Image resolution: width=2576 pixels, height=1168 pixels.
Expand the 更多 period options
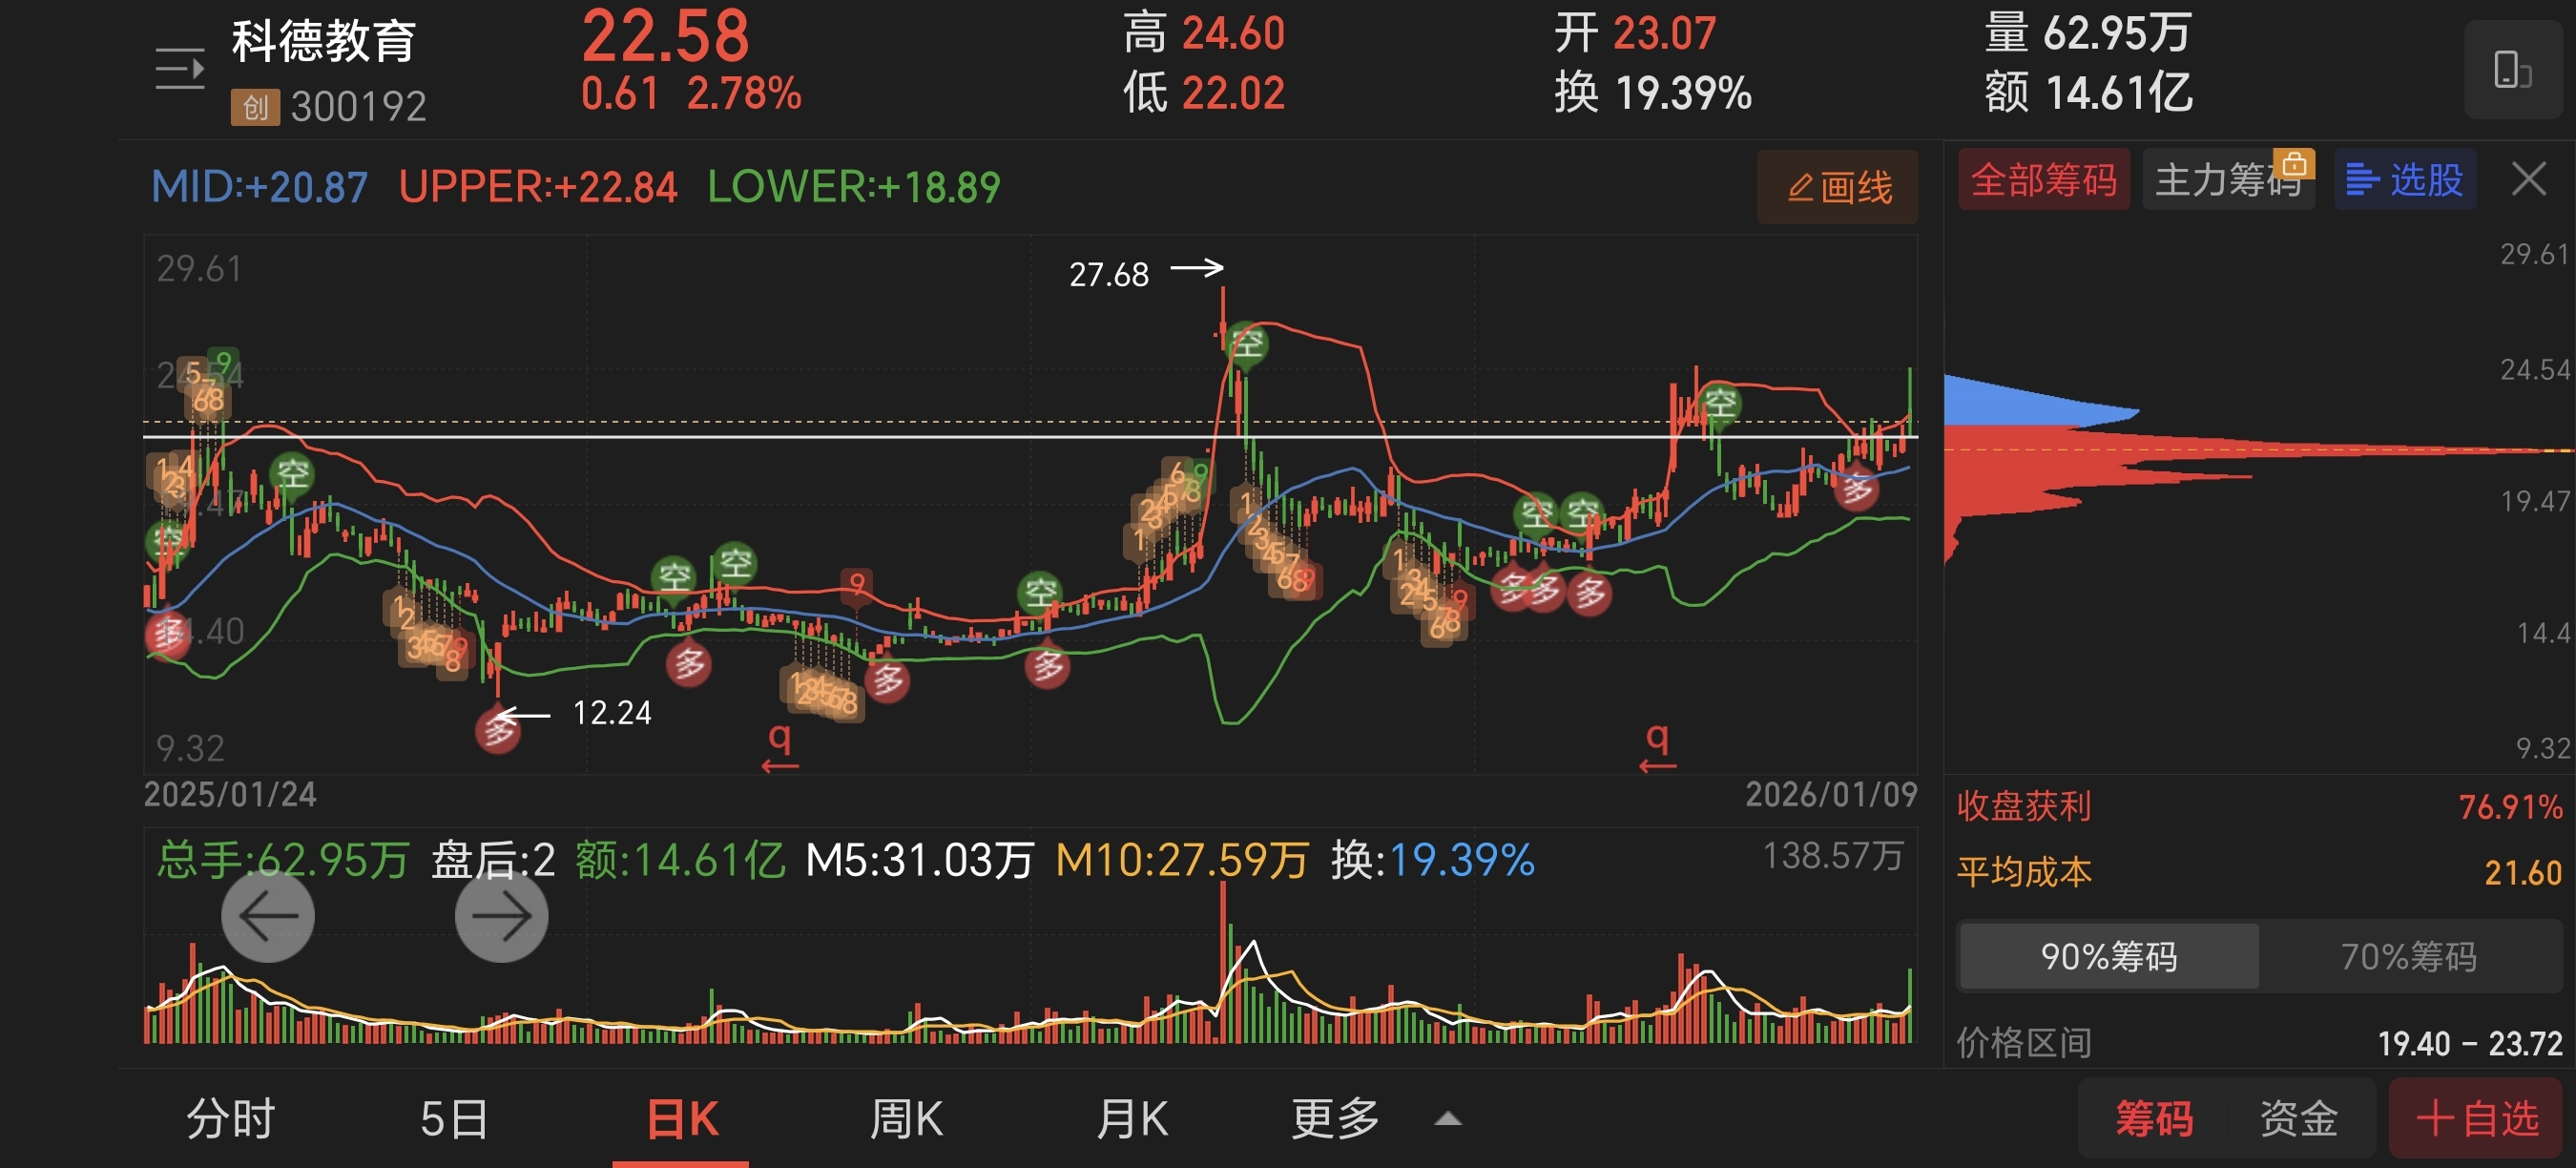tap(1335, 1118)
